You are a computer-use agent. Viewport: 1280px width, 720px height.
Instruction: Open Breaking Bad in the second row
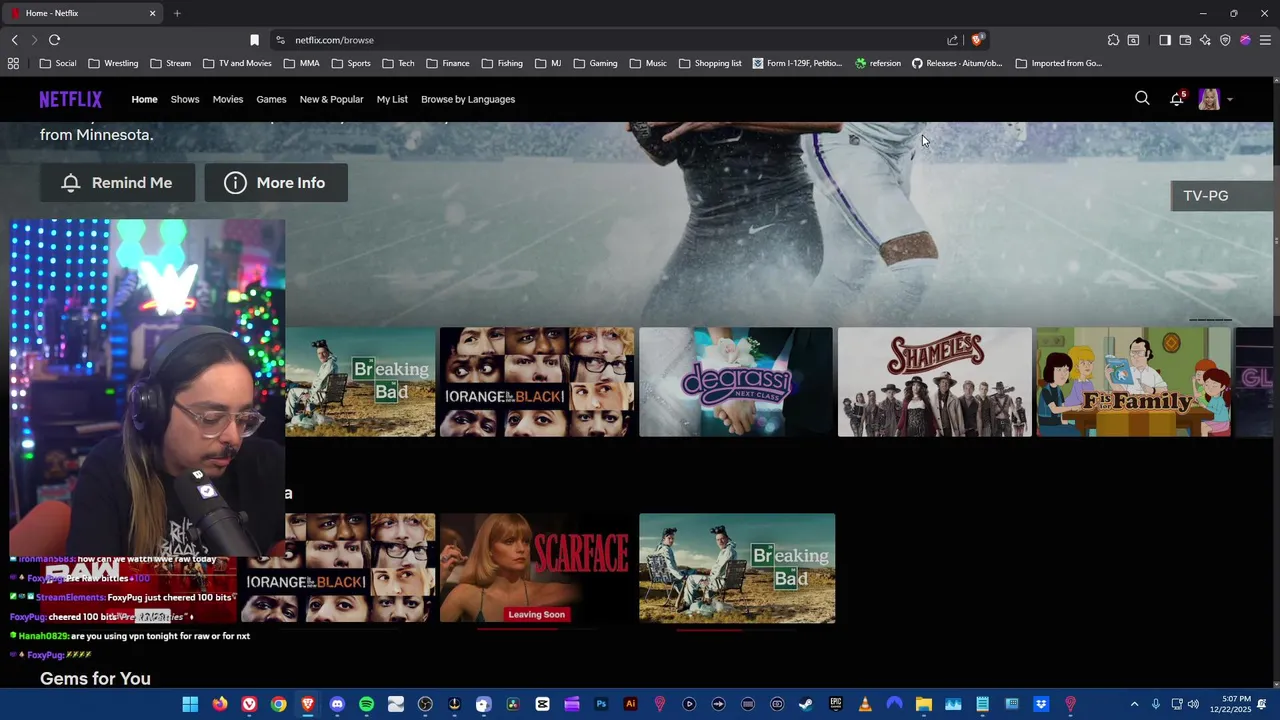pos(737,568)
